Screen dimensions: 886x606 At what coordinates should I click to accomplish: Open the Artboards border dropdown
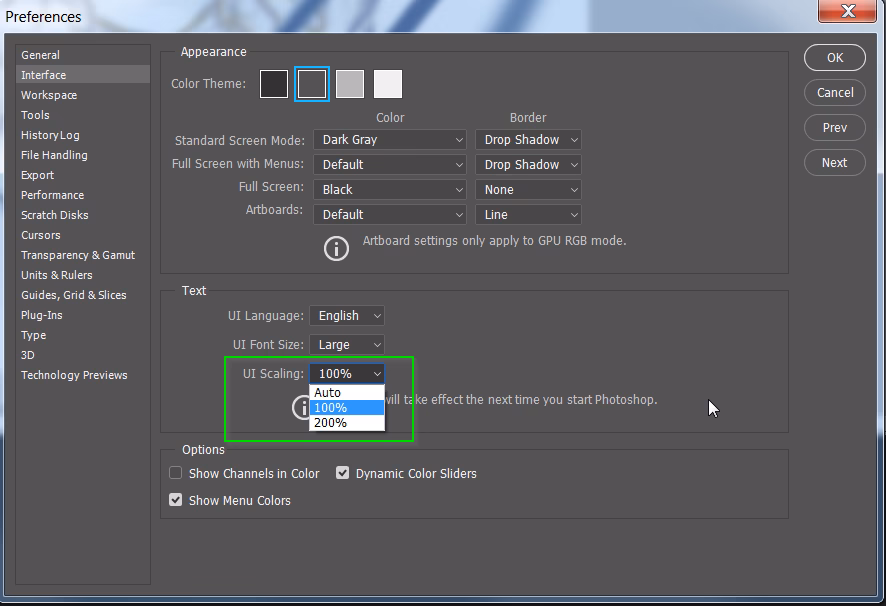pos(528,214)
